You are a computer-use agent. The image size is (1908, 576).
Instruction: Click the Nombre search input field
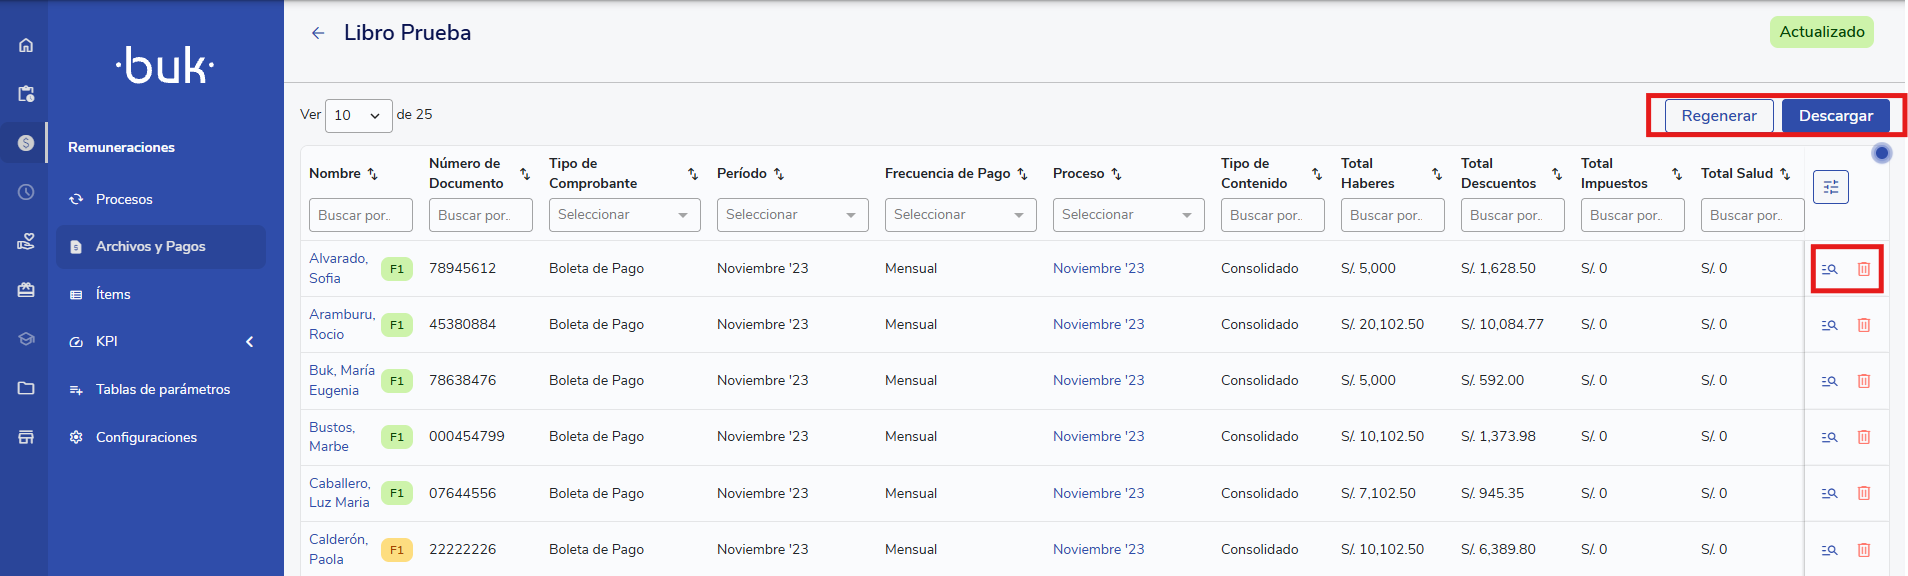(x=360, y=215)
